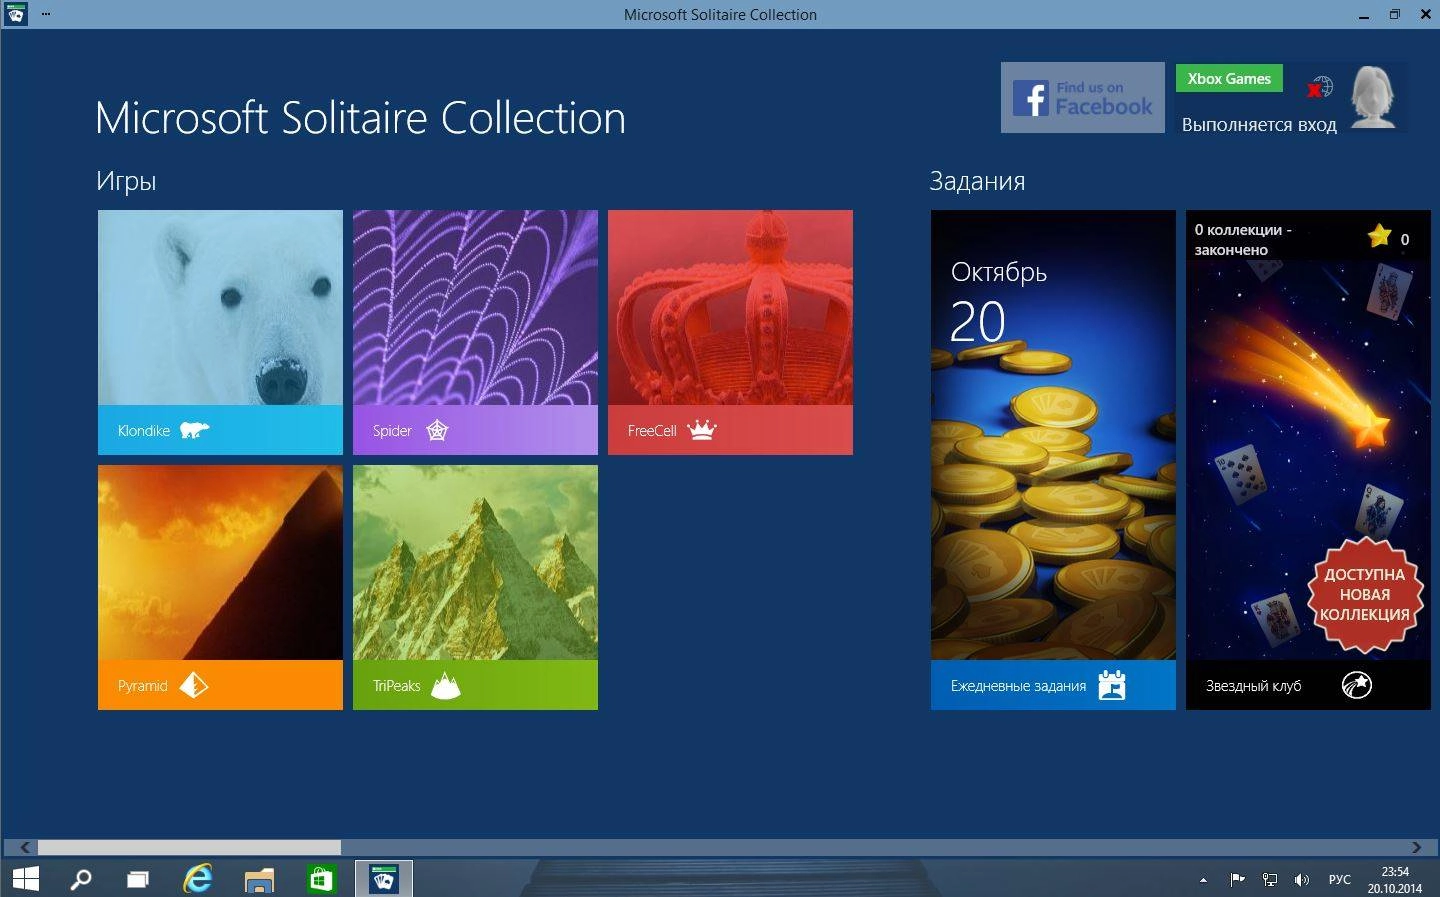Click the globe connection error icon
Image resolution: width=1440 pixels, height=897 pixels.
1319,88
